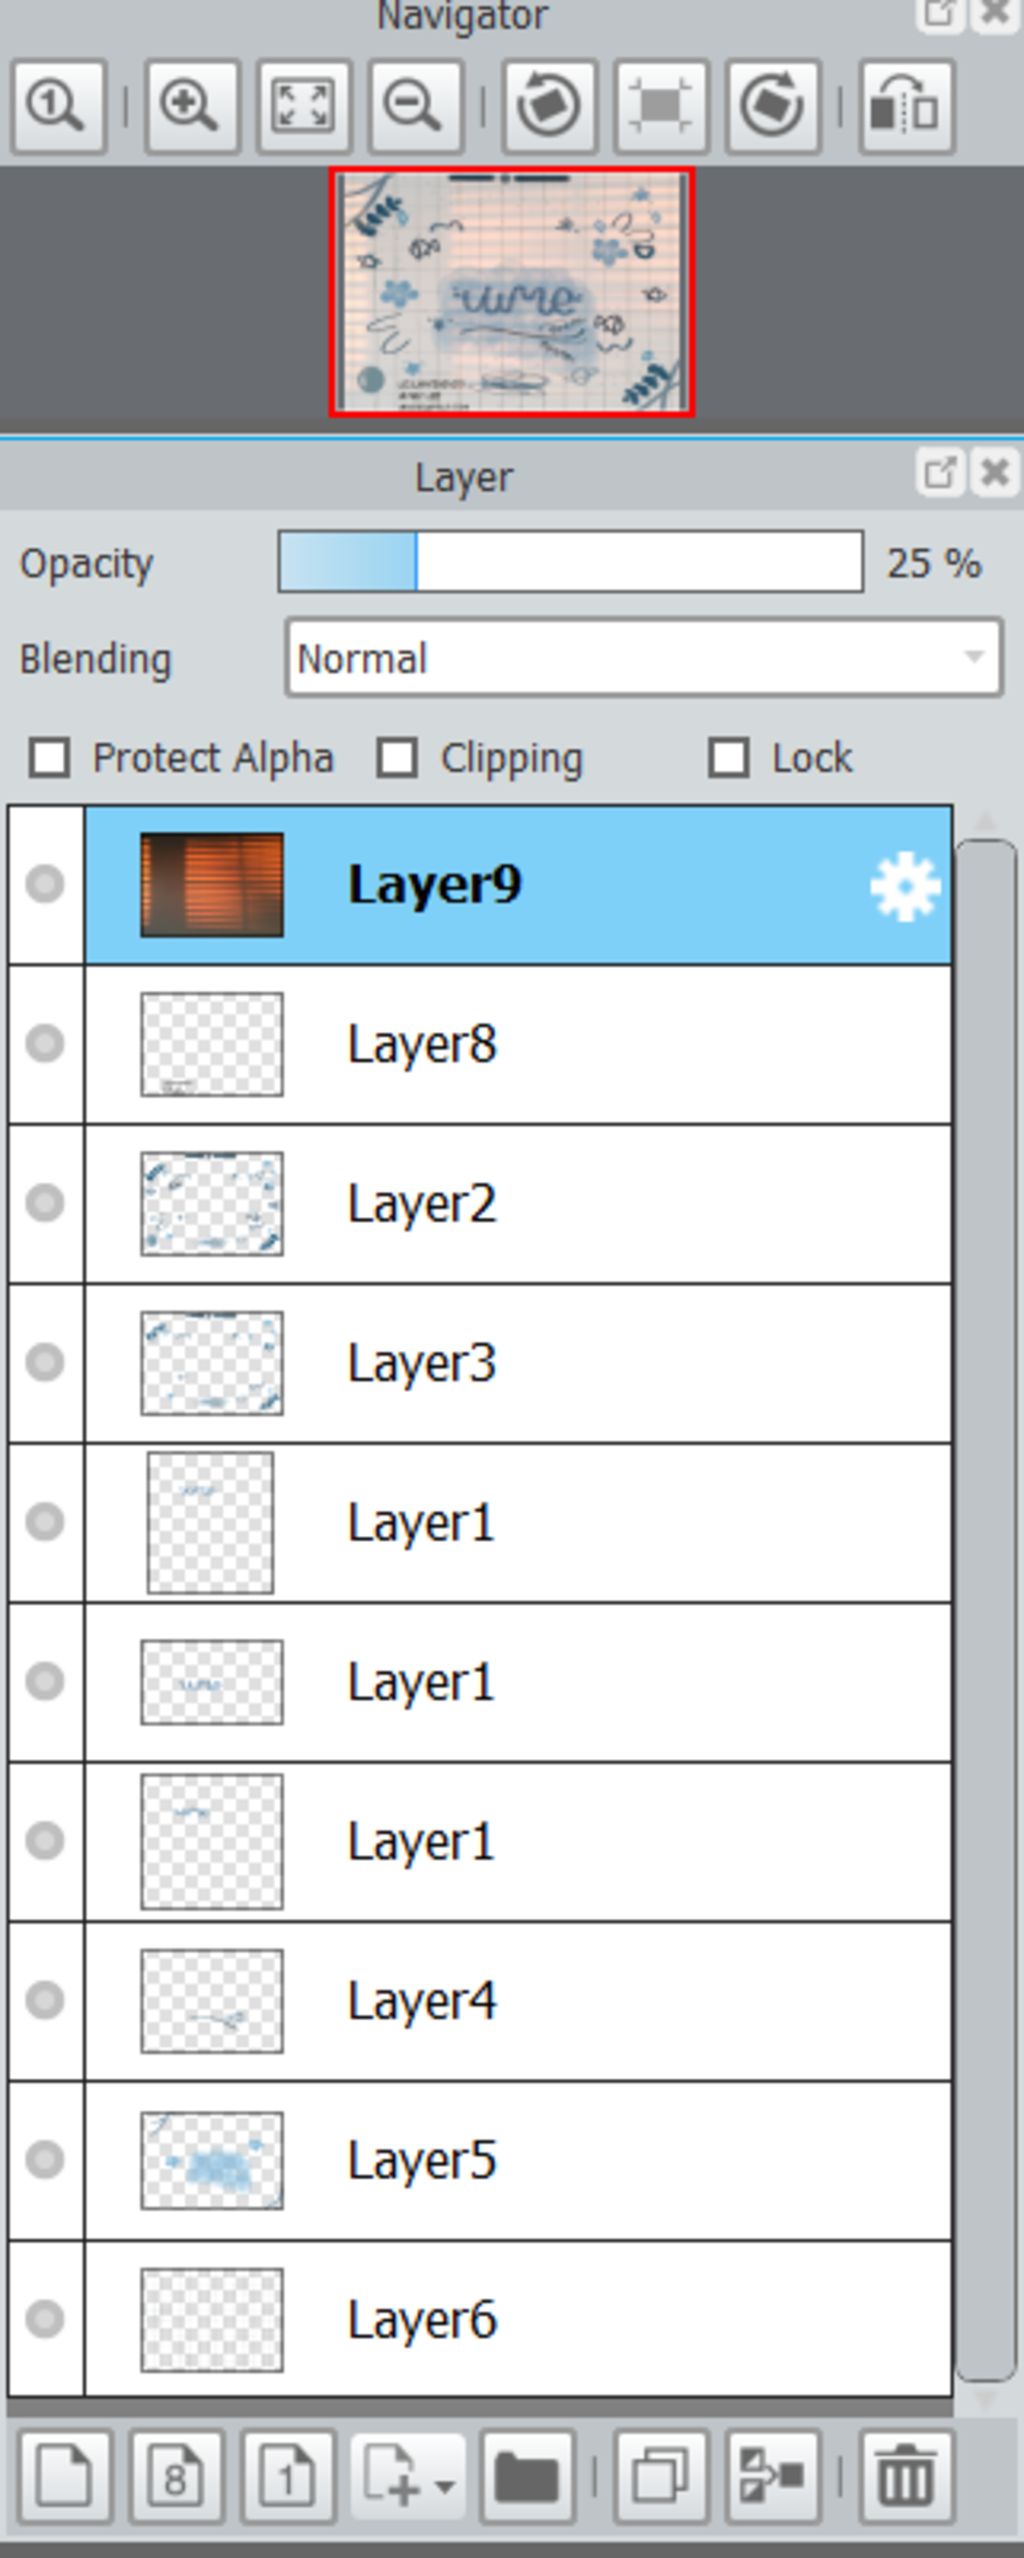Enable the Clipping checkbox

pos(397,758)
